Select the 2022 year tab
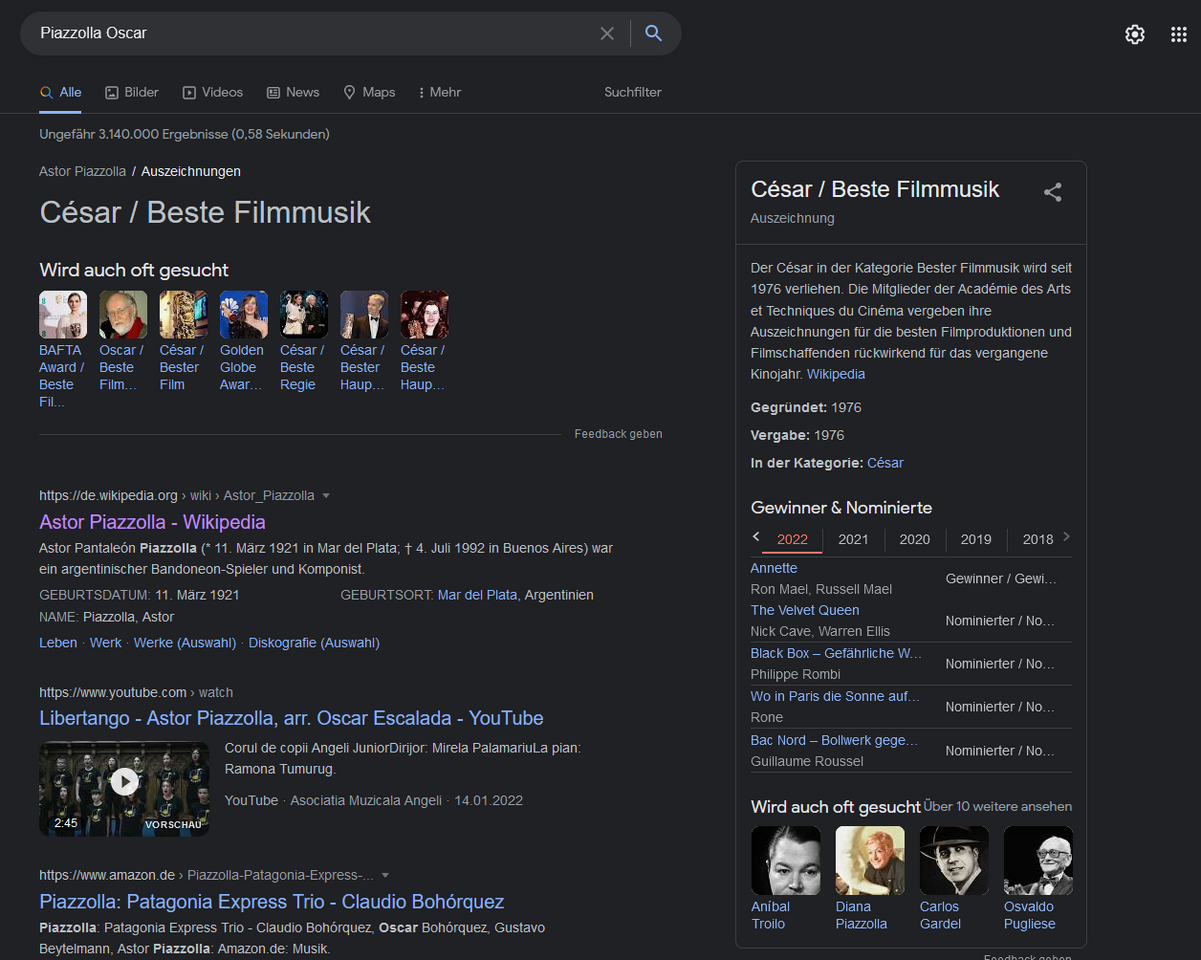The height and width of the screenshot is (960, 1201). (792, 539)
